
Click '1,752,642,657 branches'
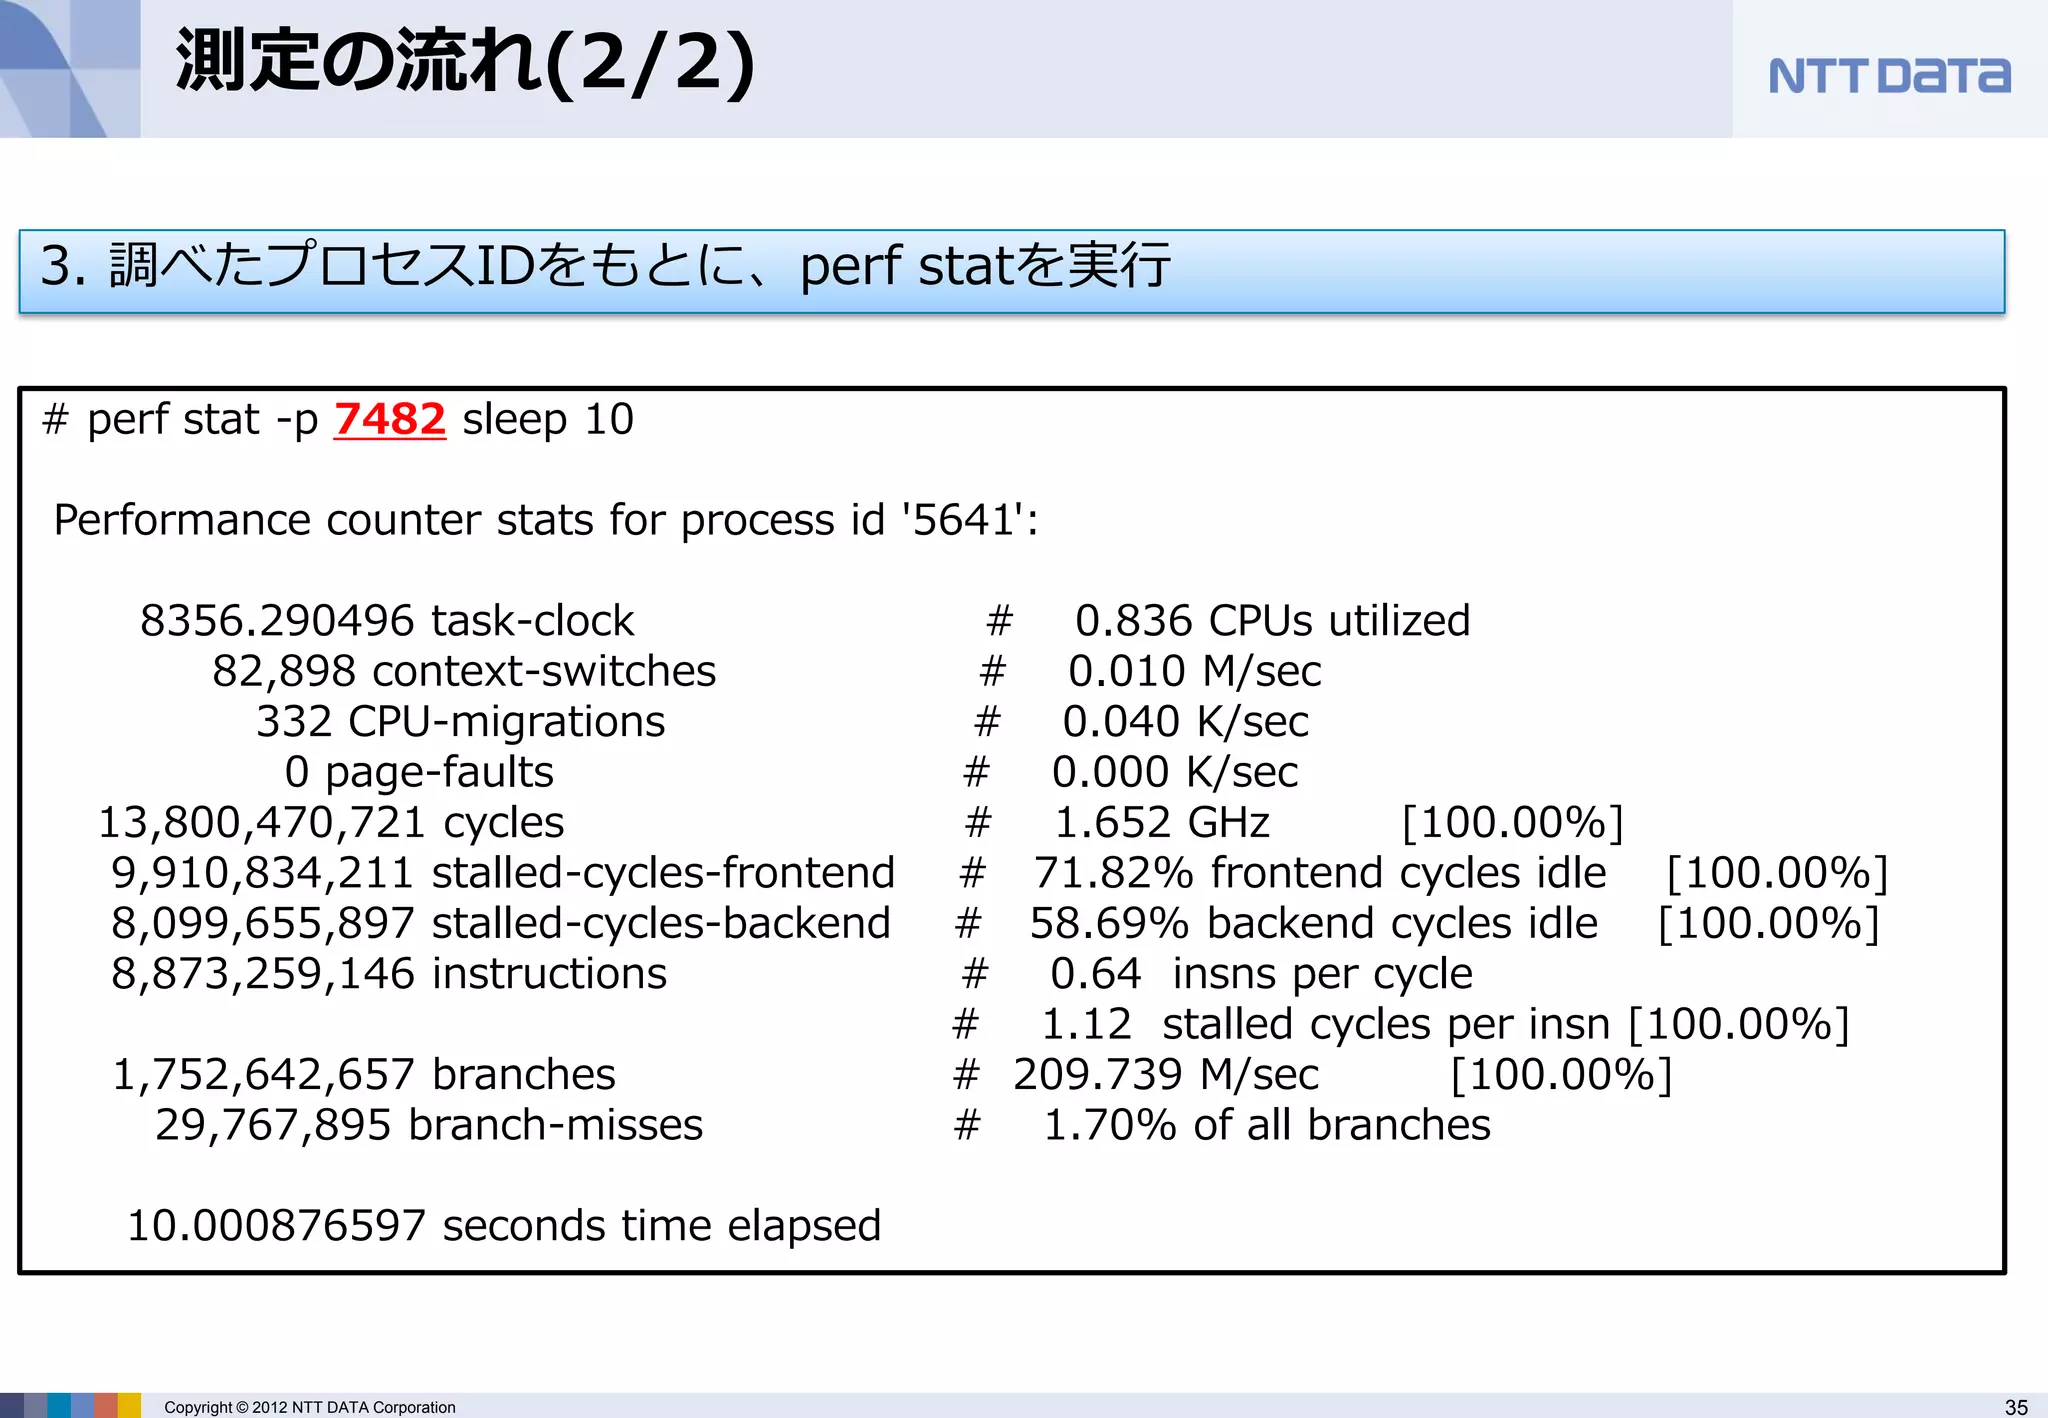click(x=364, y=1075)
